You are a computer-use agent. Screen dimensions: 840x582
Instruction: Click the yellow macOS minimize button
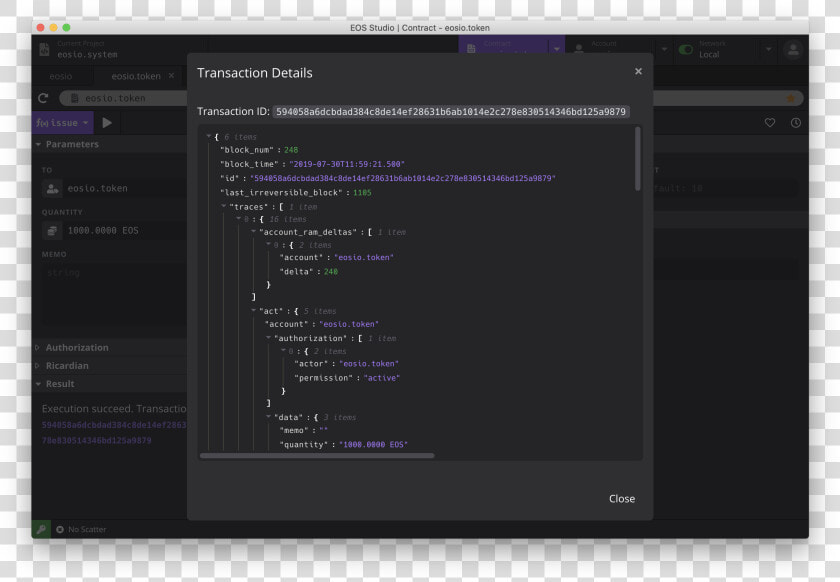pyautogui.click(x=53, y=27)
